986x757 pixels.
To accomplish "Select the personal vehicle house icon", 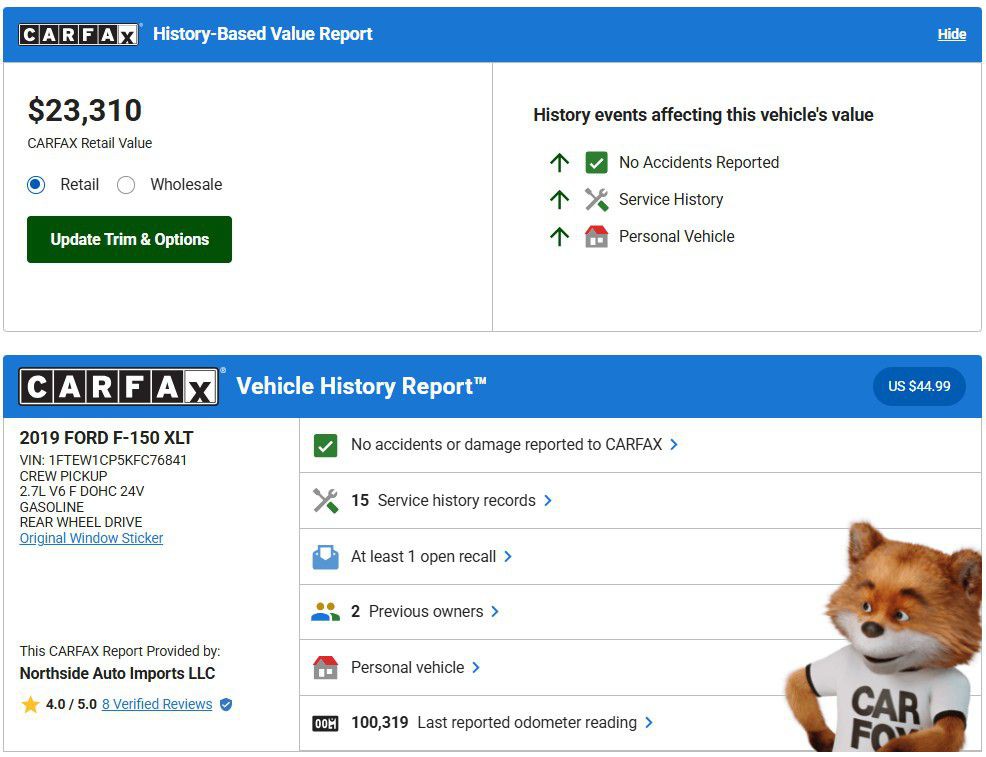I will click(x=325, y=667).
